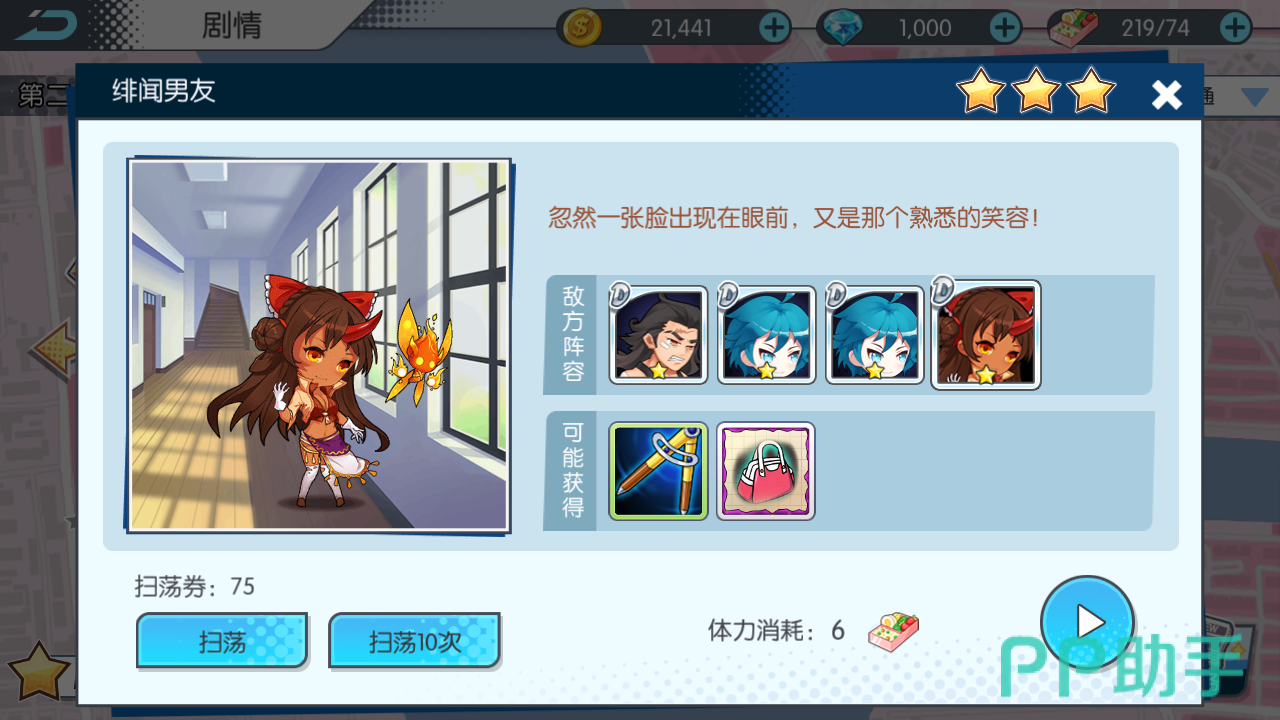The height and width of the screenshot is (720, 1280).
Task: Open the difficulty dropdown arrow
Action: (1254, 97)
